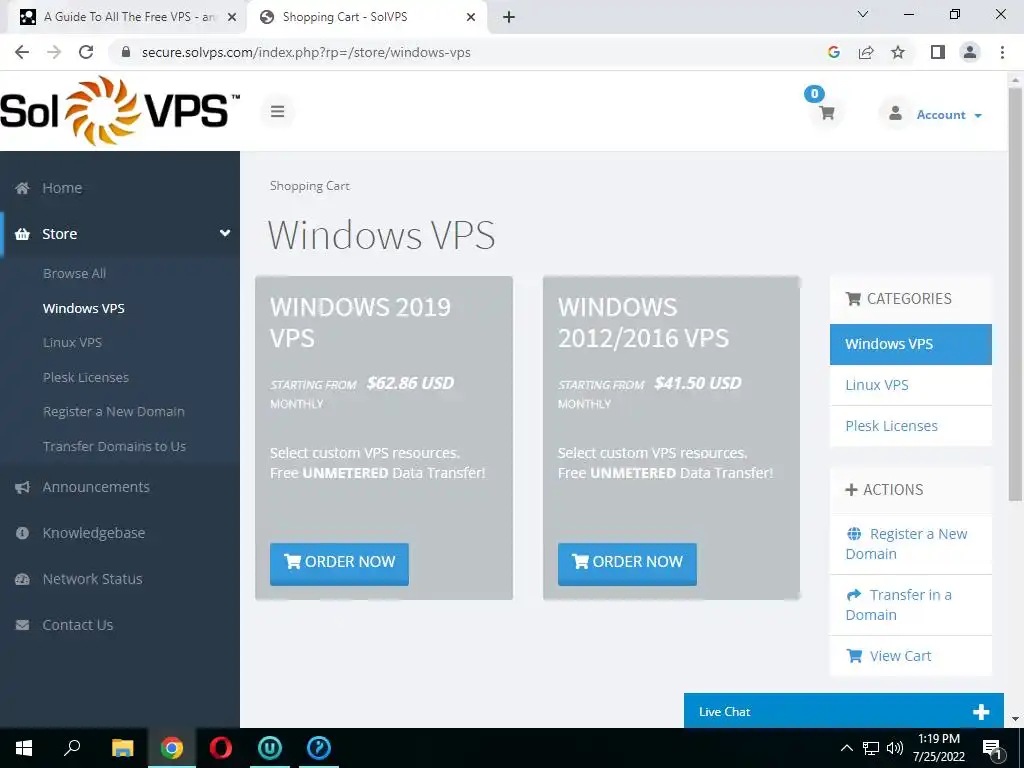Viewport: 1024px width, 768px height.
Task: Open the Chrome three-dot menu
Action: click(1002, 52)
